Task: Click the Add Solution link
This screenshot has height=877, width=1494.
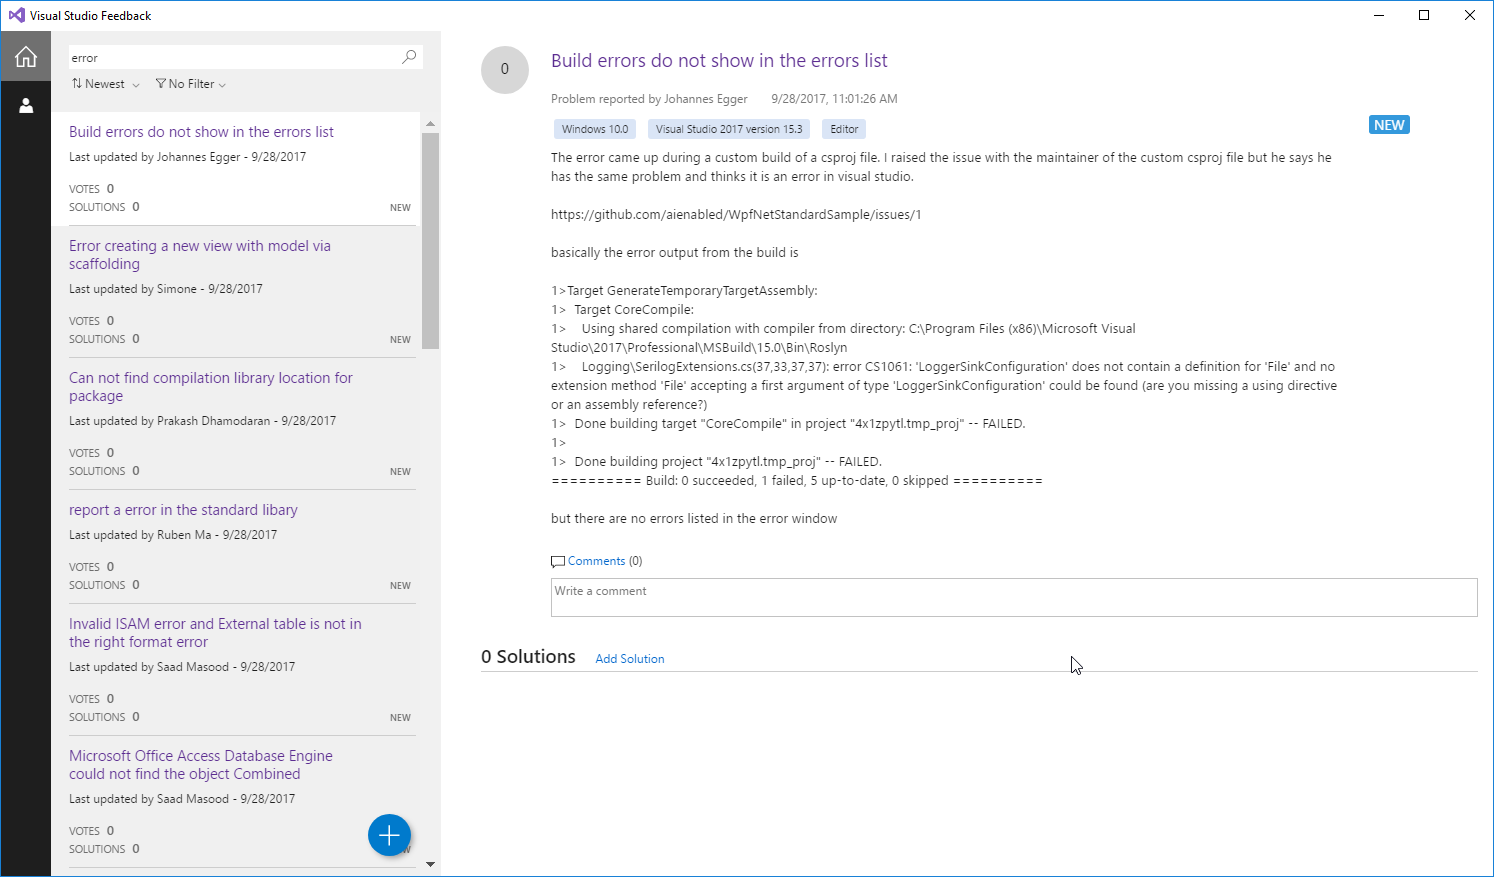Action: tap(630, 659)
